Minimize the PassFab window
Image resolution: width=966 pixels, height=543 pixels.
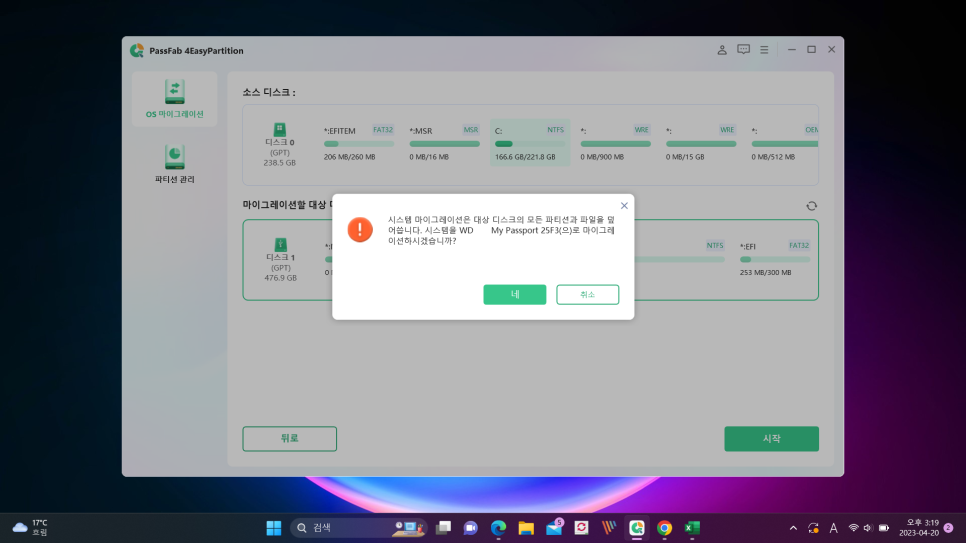(792, 50)
